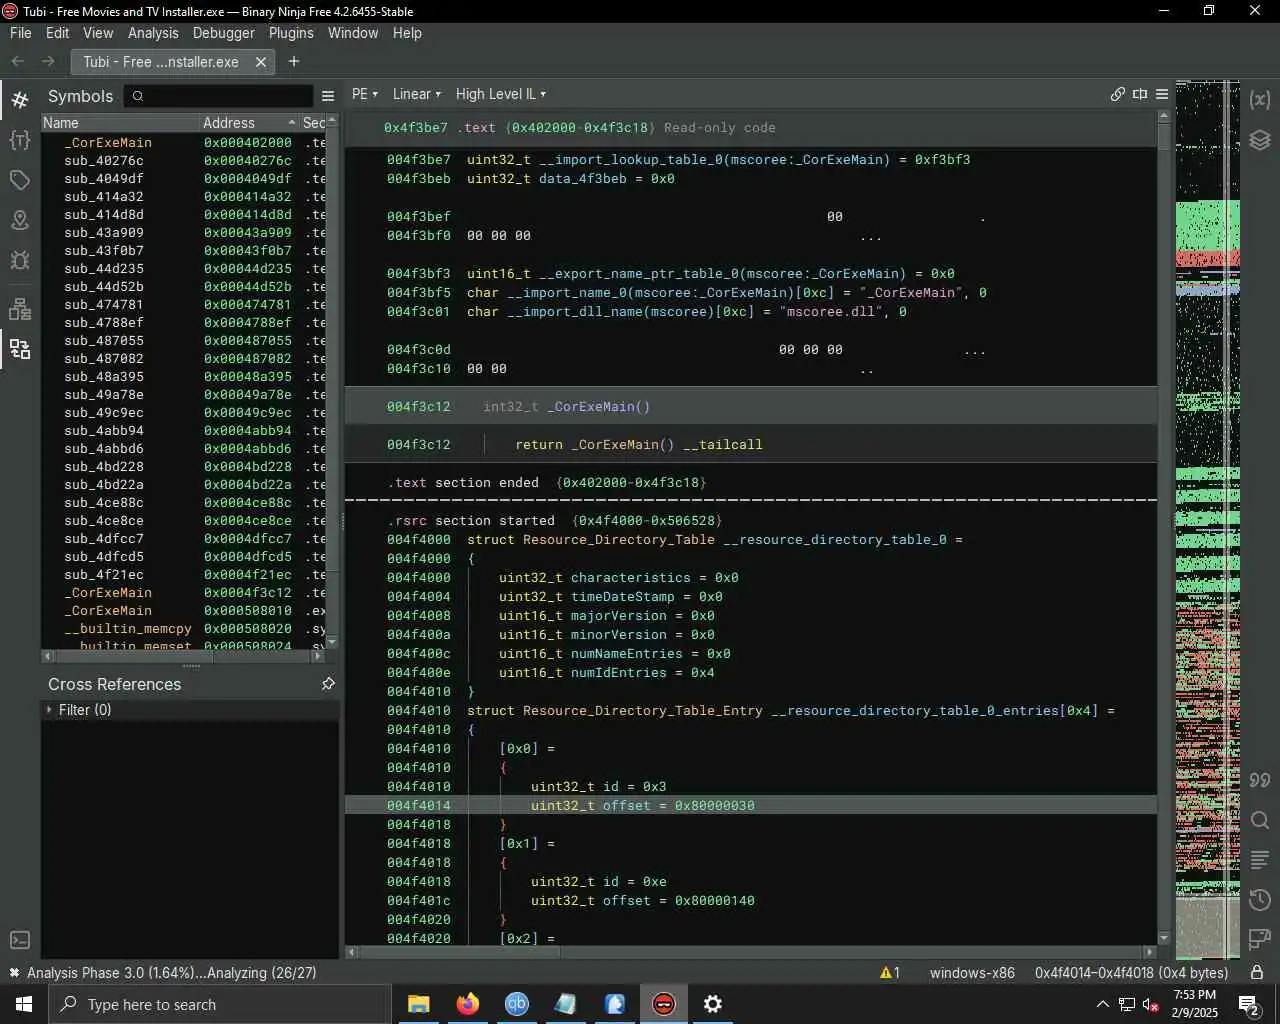1280x1024 pixels.
Task: Split the view pane
Action: click(1140, 94)
